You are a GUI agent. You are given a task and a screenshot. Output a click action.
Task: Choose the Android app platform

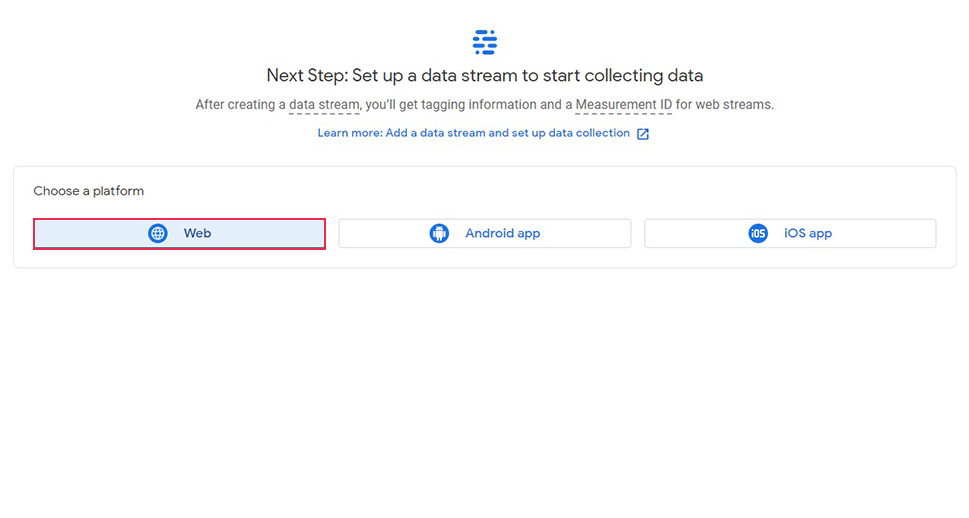(484, 234)
